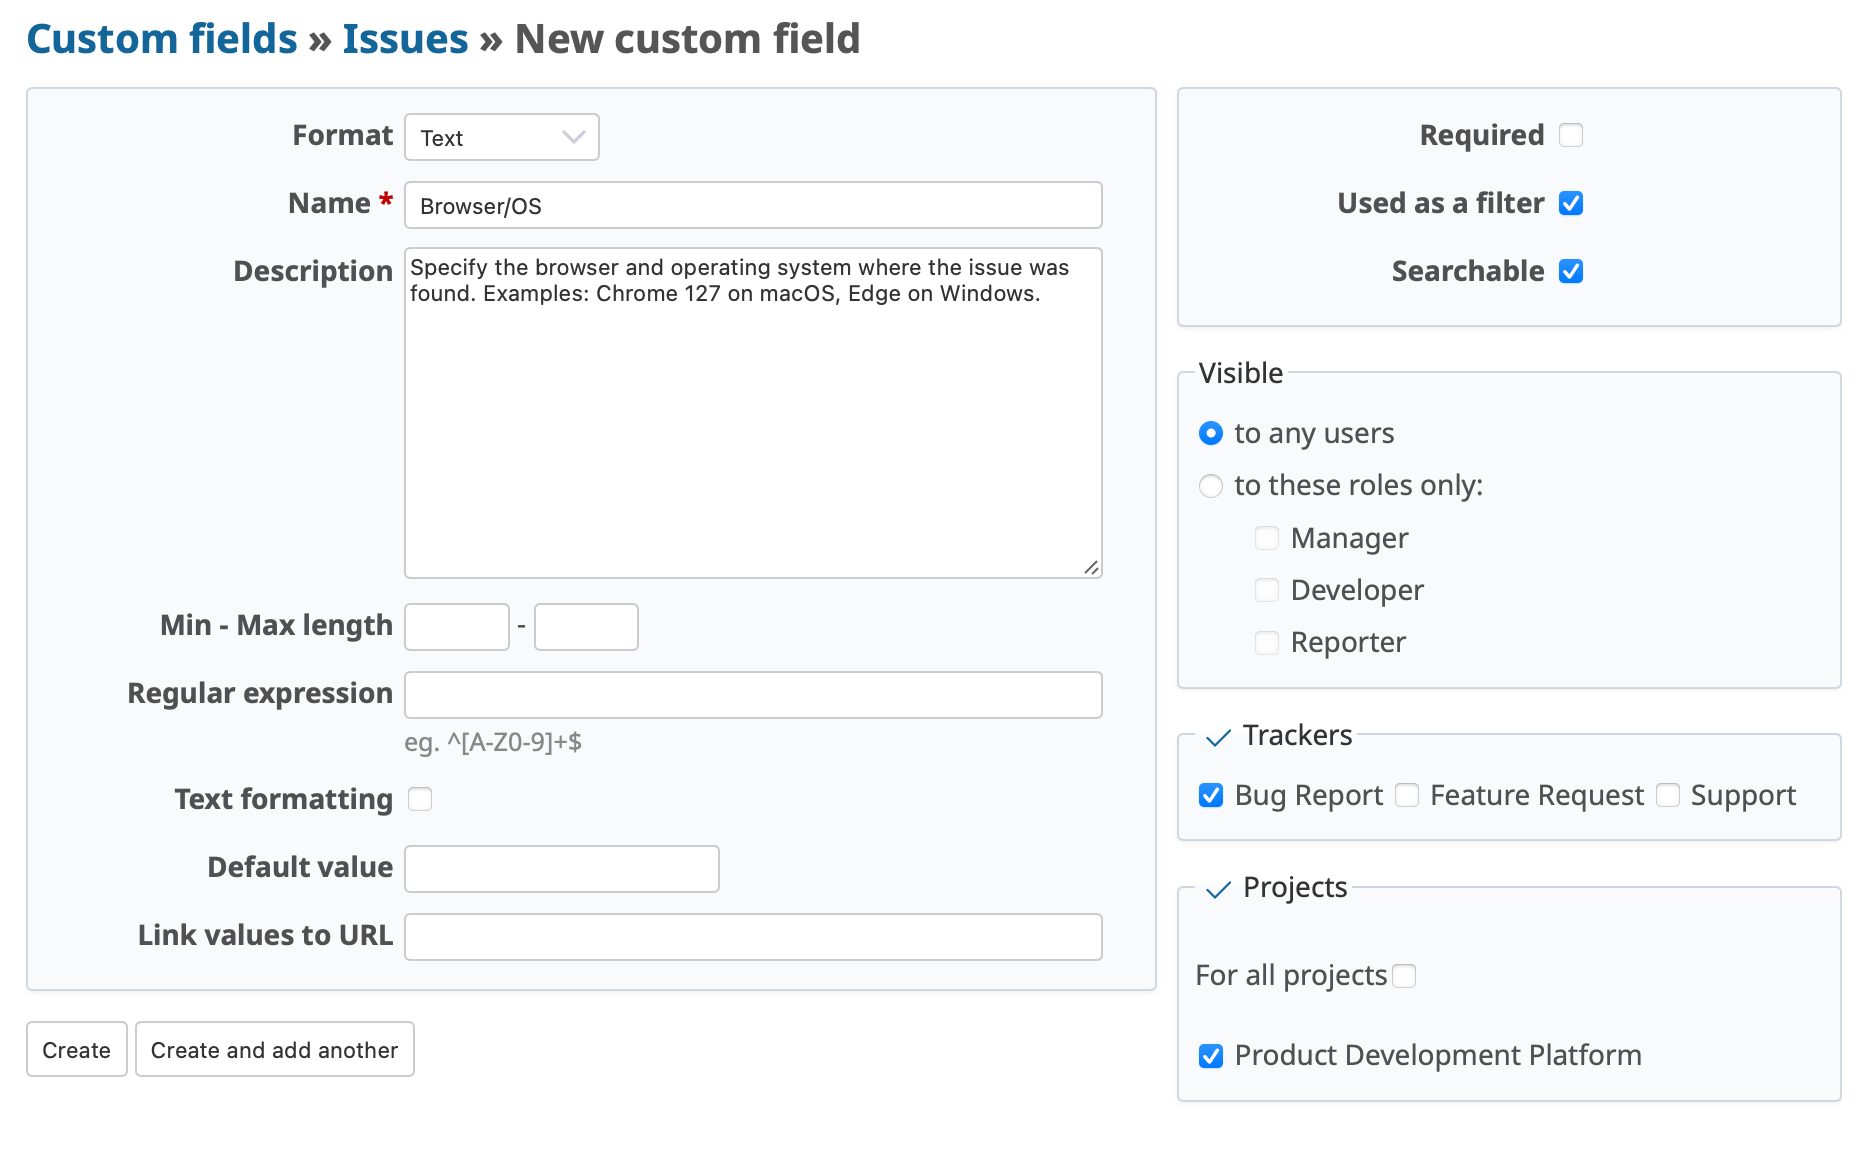The image size is (1866, 1150).
Task: Toggle all trackers with the checkmark icon
Action: tap(1218, 737)
